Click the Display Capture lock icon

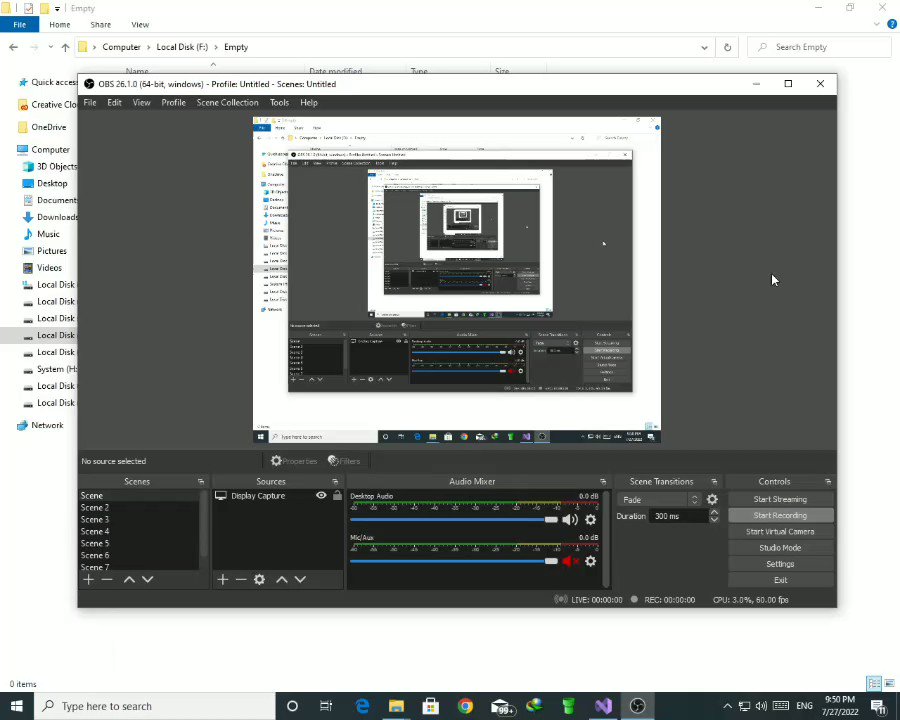(x=338, y=495)
